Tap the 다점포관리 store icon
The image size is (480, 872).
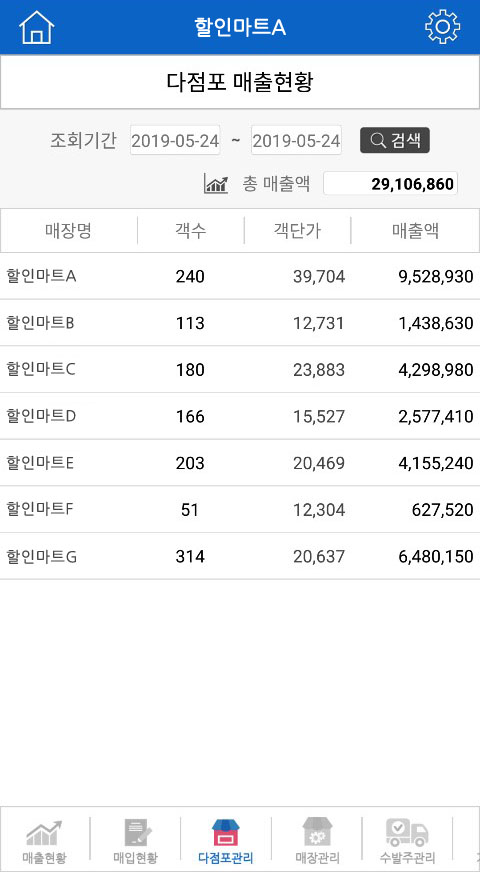click(x=226, y=834)
